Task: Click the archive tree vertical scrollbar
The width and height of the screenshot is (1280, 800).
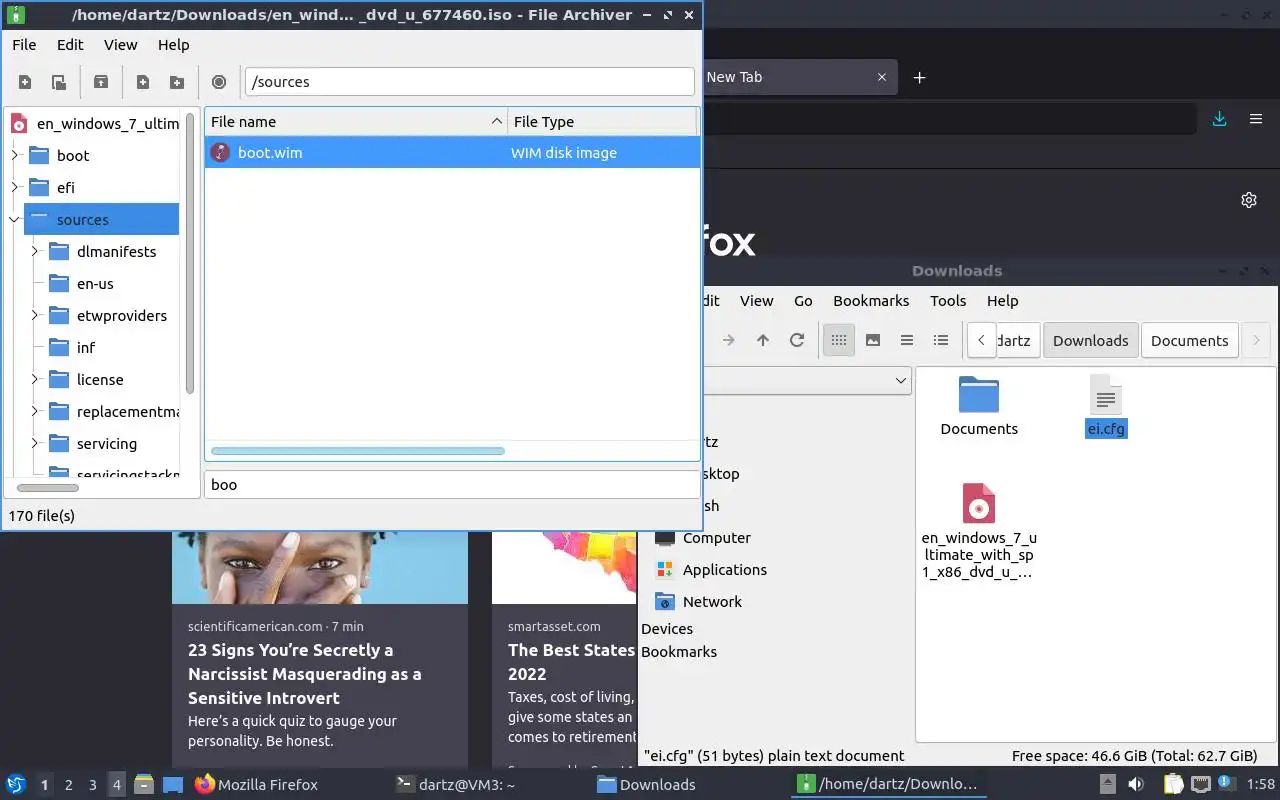Action: [190, 253]
